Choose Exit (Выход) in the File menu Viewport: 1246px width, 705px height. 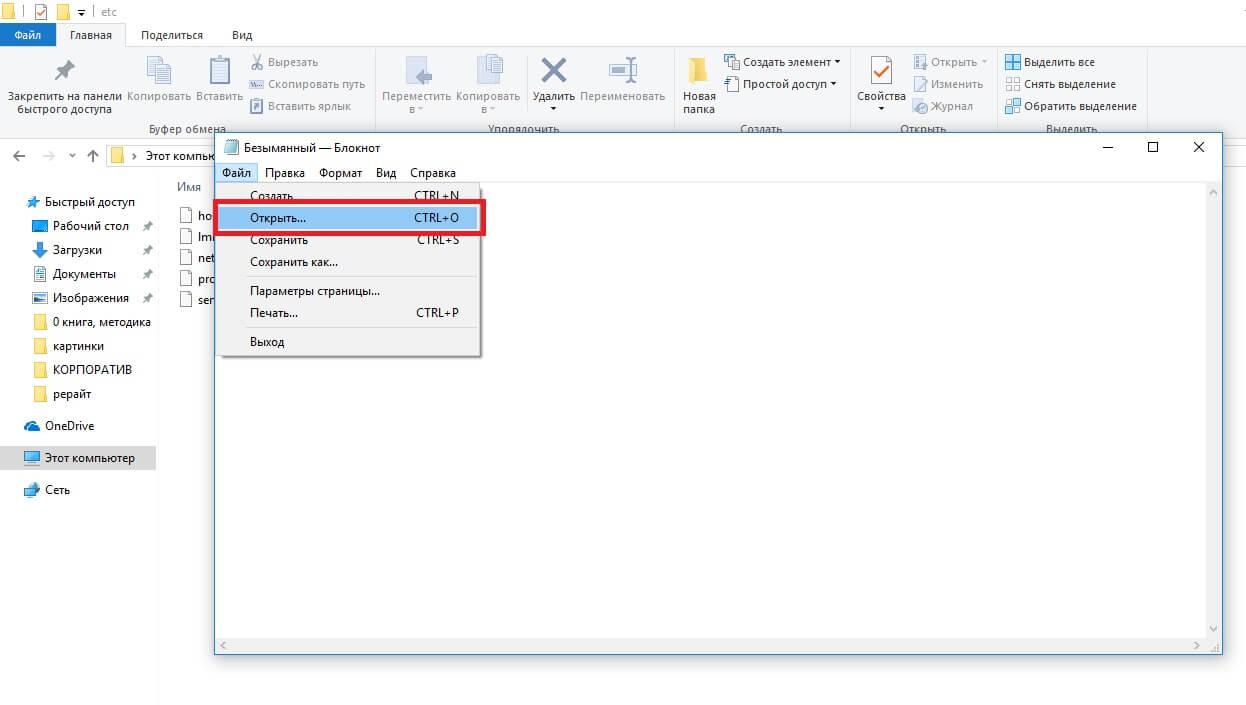click(x=349, y=342)
